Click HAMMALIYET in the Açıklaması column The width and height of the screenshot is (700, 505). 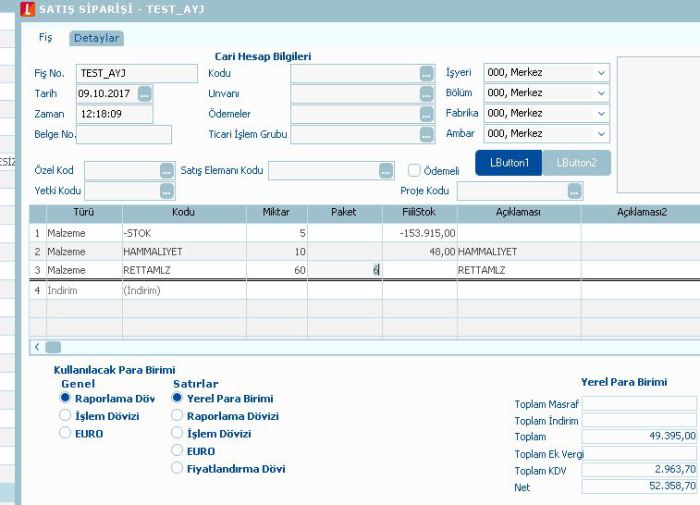519,252
